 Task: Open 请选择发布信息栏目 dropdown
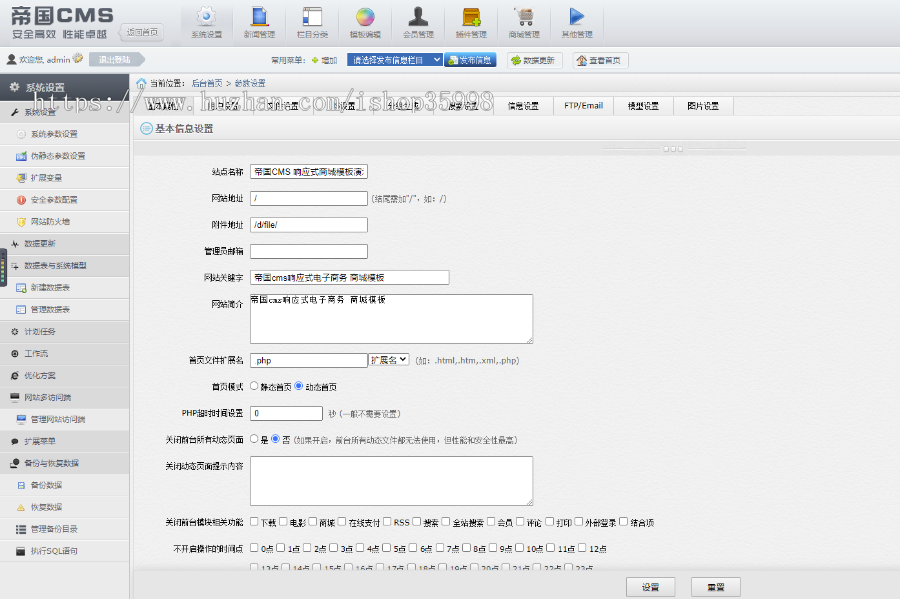394,60
